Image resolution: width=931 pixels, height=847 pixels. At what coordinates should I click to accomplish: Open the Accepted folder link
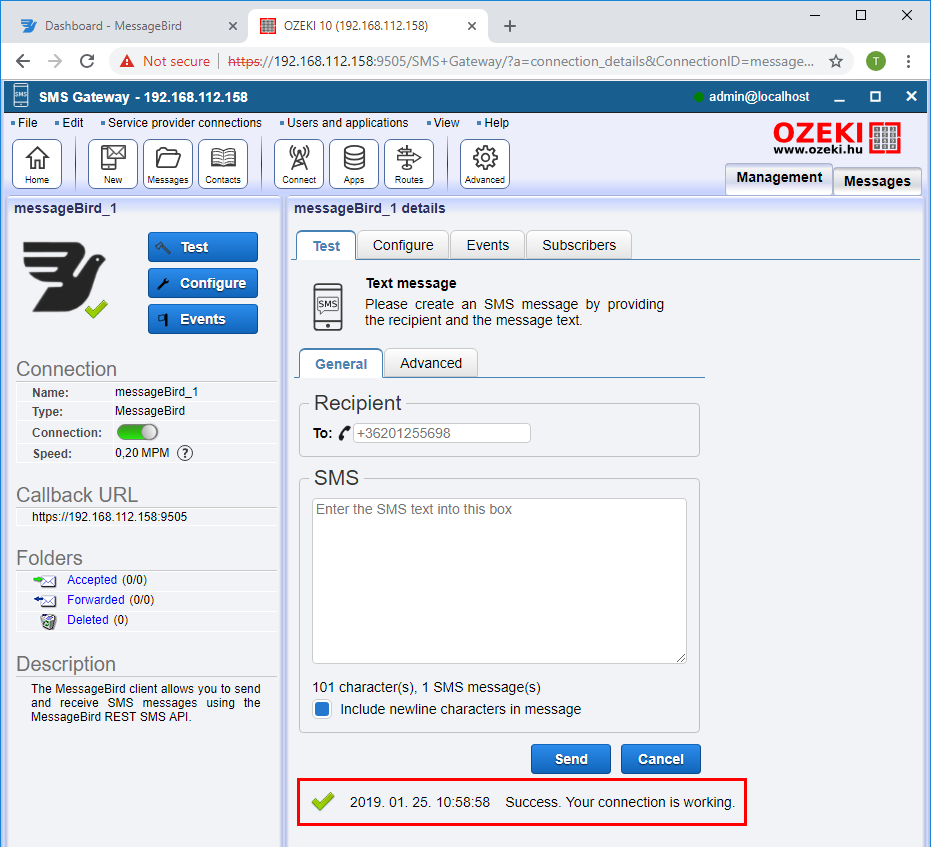pyautogui.click(x=92, y=580)
